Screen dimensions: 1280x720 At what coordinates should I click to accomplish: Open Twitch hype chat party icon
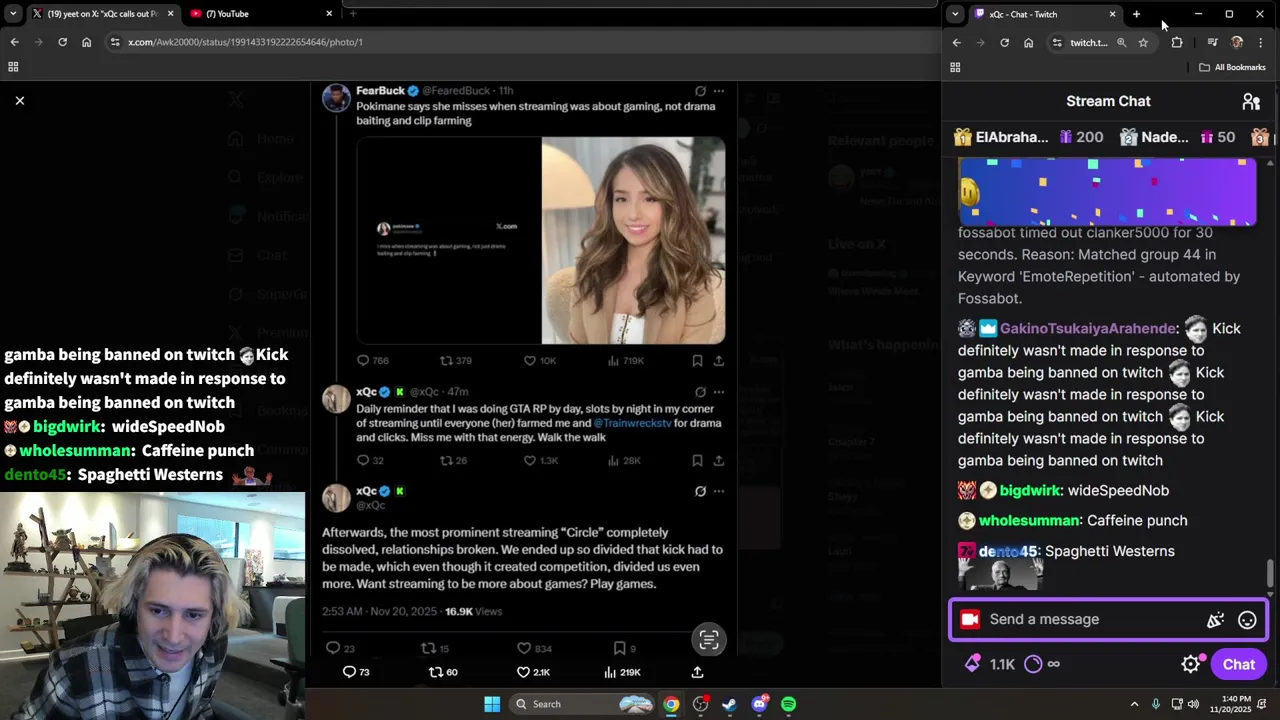[x=1215, y=620]
